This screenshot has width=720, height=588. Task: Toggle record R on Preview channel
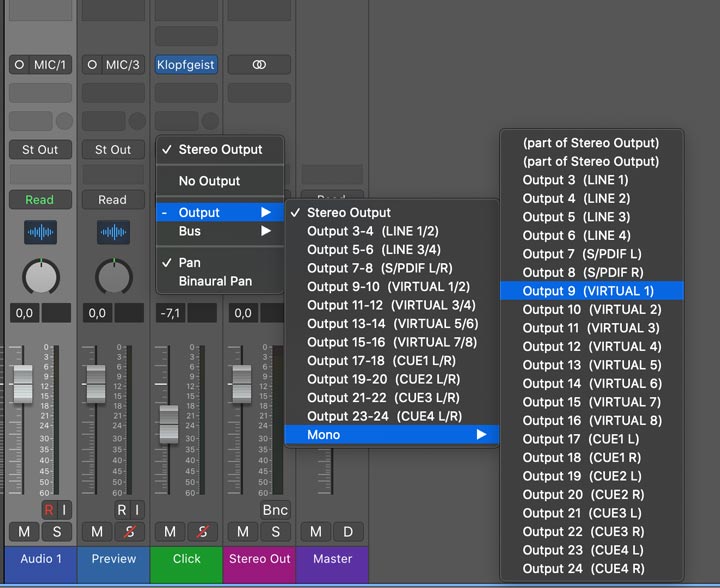pos(122,510)
